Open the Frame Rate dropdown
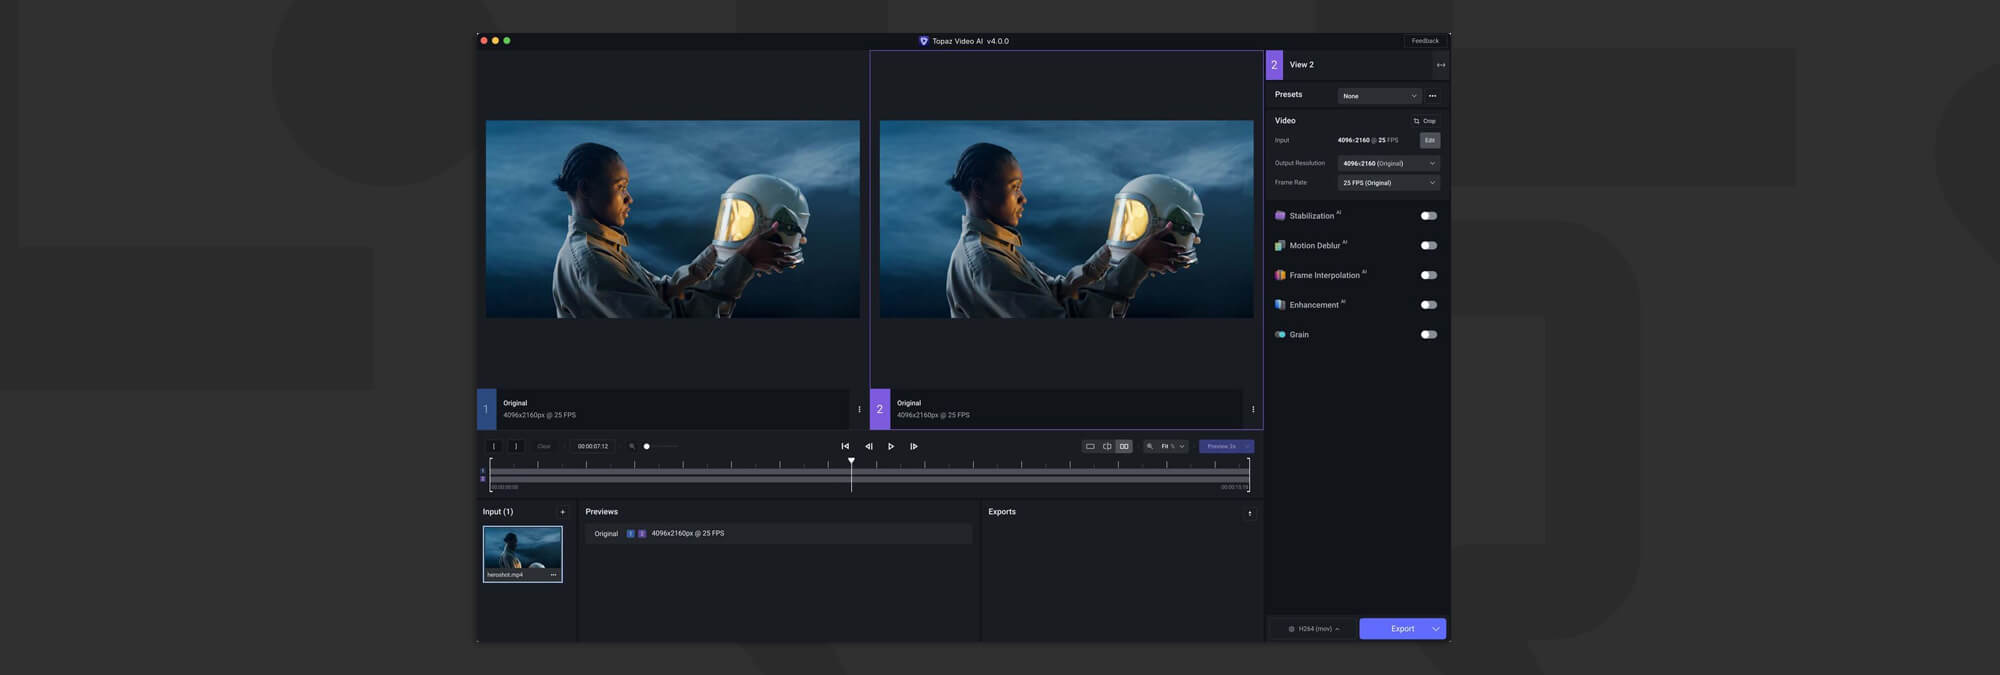This screenshot has height=675, width=2000. coord(1388,183)
